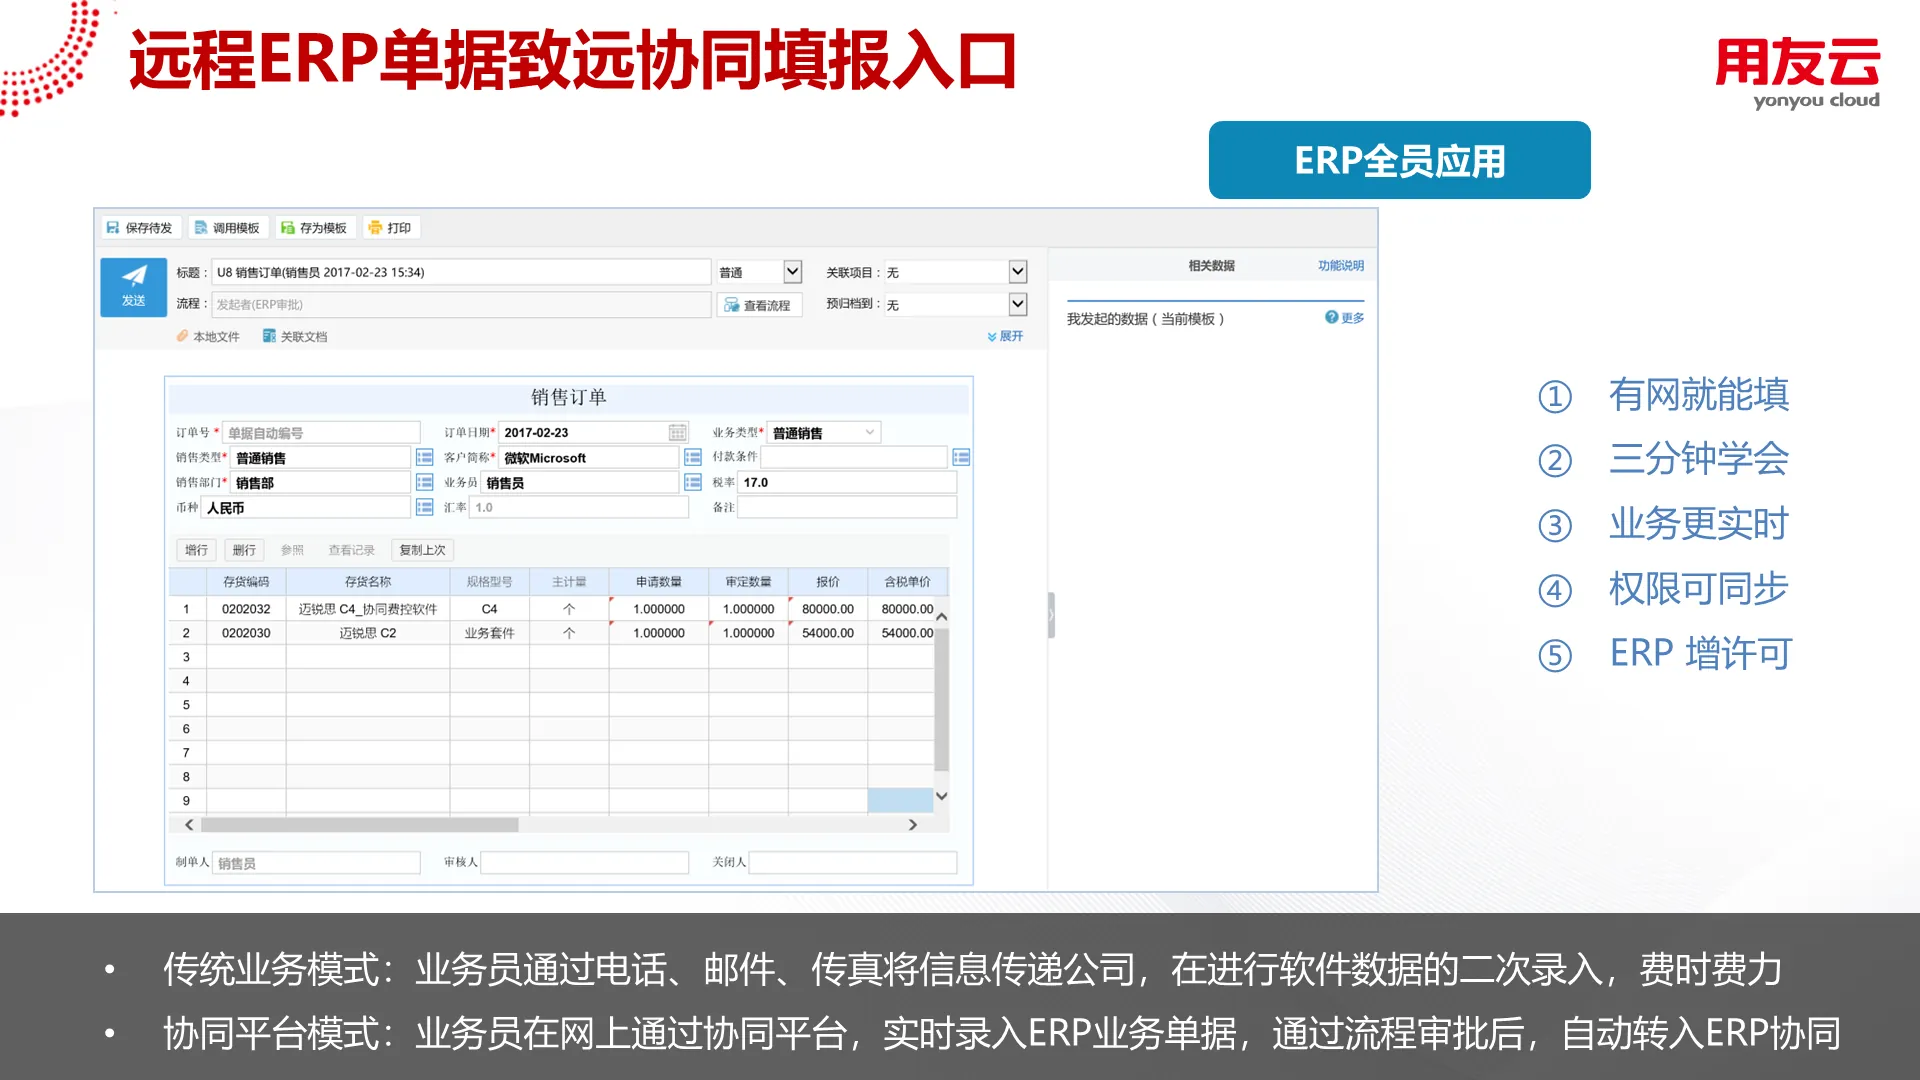
Task: Click lookup icon next to 币种 field
Action: click(424, 507)
